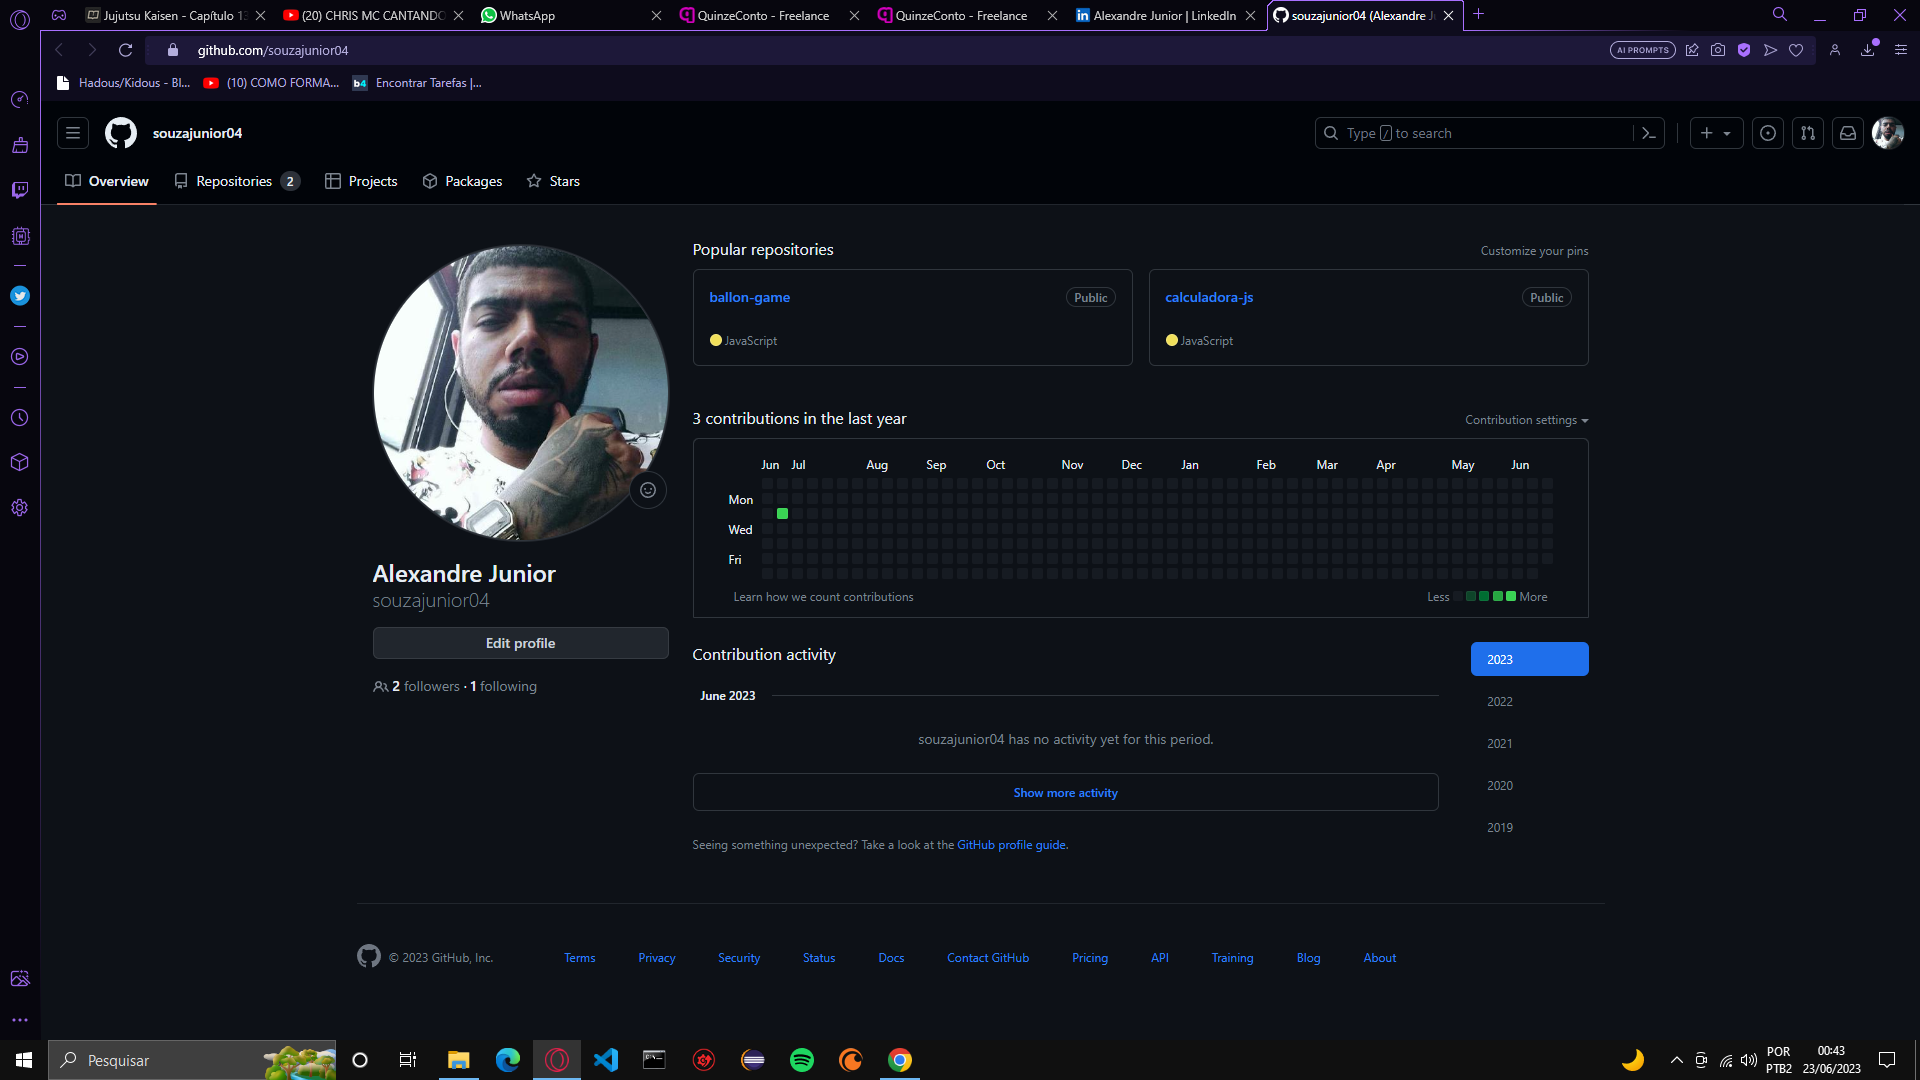Image resolution: width=1920 pixels, height=1080 pixels.
Task: Switch to the Stars tab
Action: tap(553, 181)
